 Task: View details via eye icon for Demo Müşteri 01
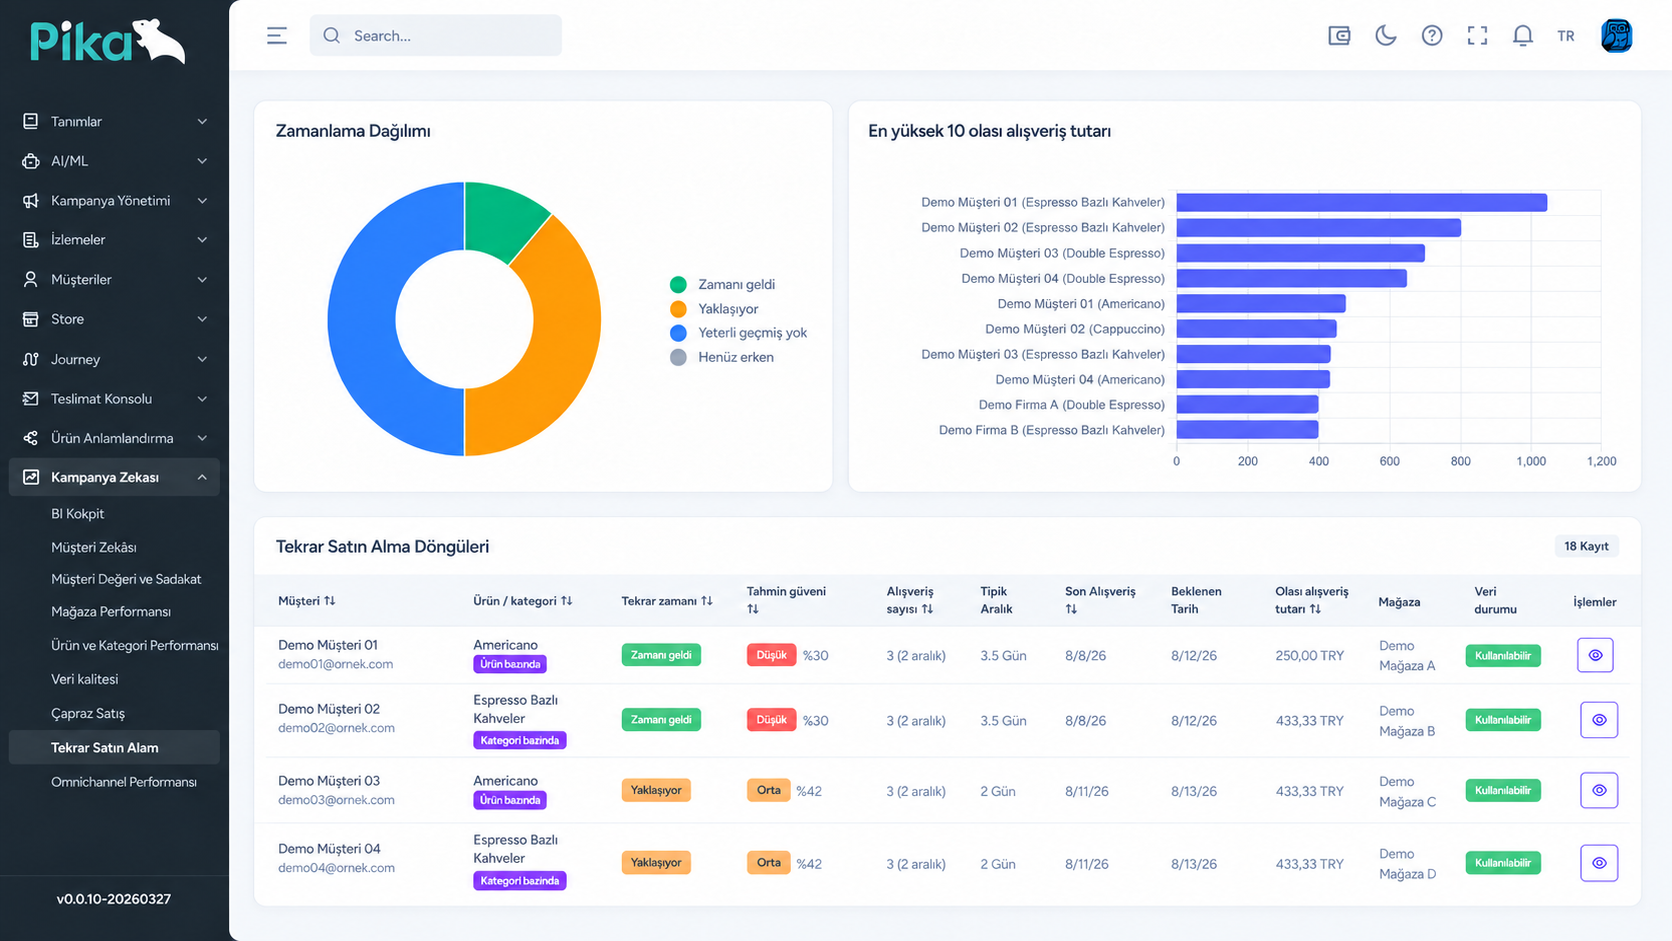click(1595, 655)
